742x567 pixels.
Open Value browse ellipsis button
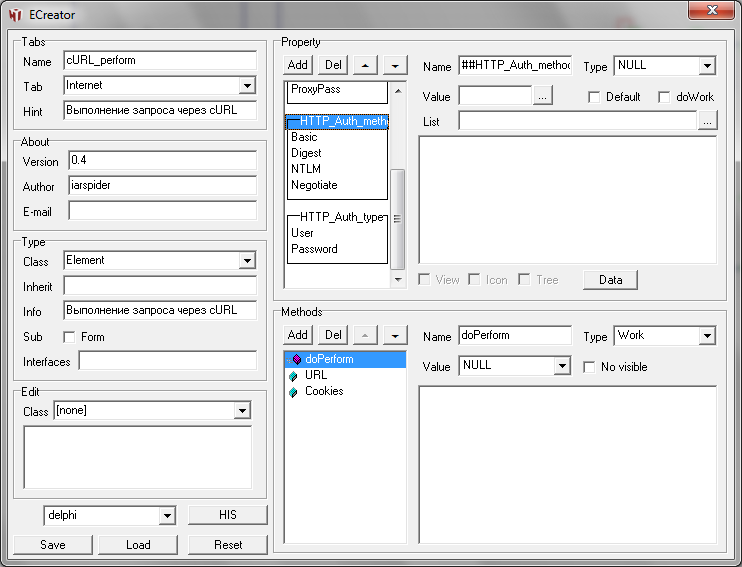click(x=543, y=96)
